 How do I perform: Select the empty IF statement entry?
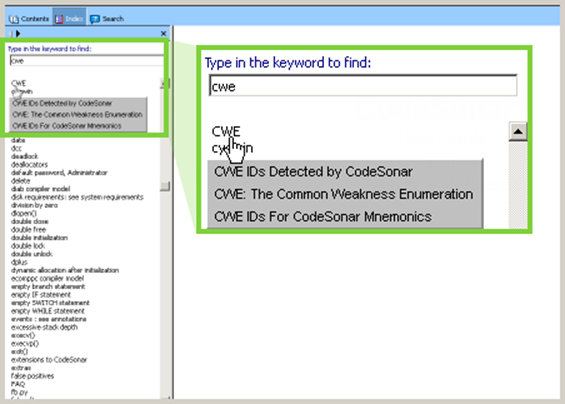41,295
